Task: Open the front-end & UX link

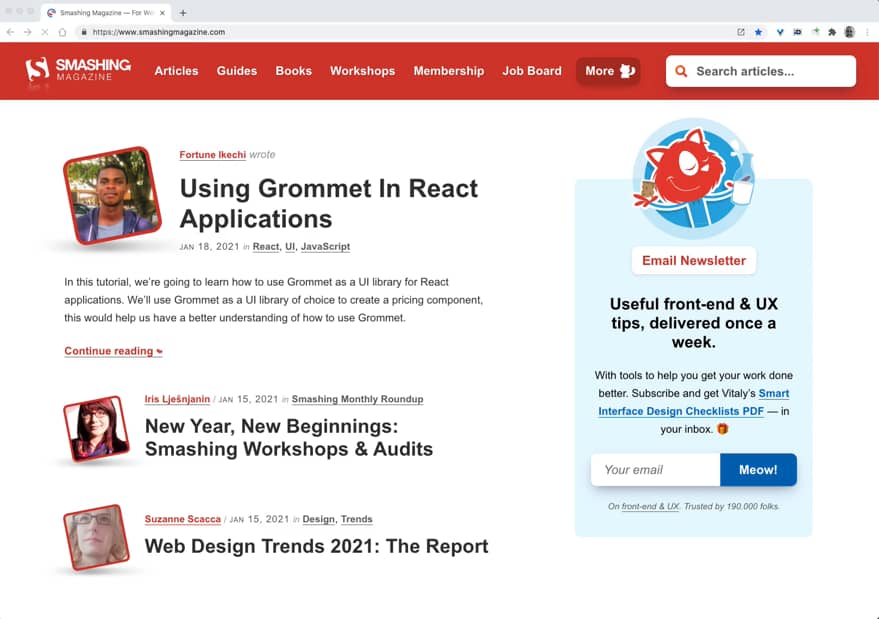Action: tap(650, 506)
